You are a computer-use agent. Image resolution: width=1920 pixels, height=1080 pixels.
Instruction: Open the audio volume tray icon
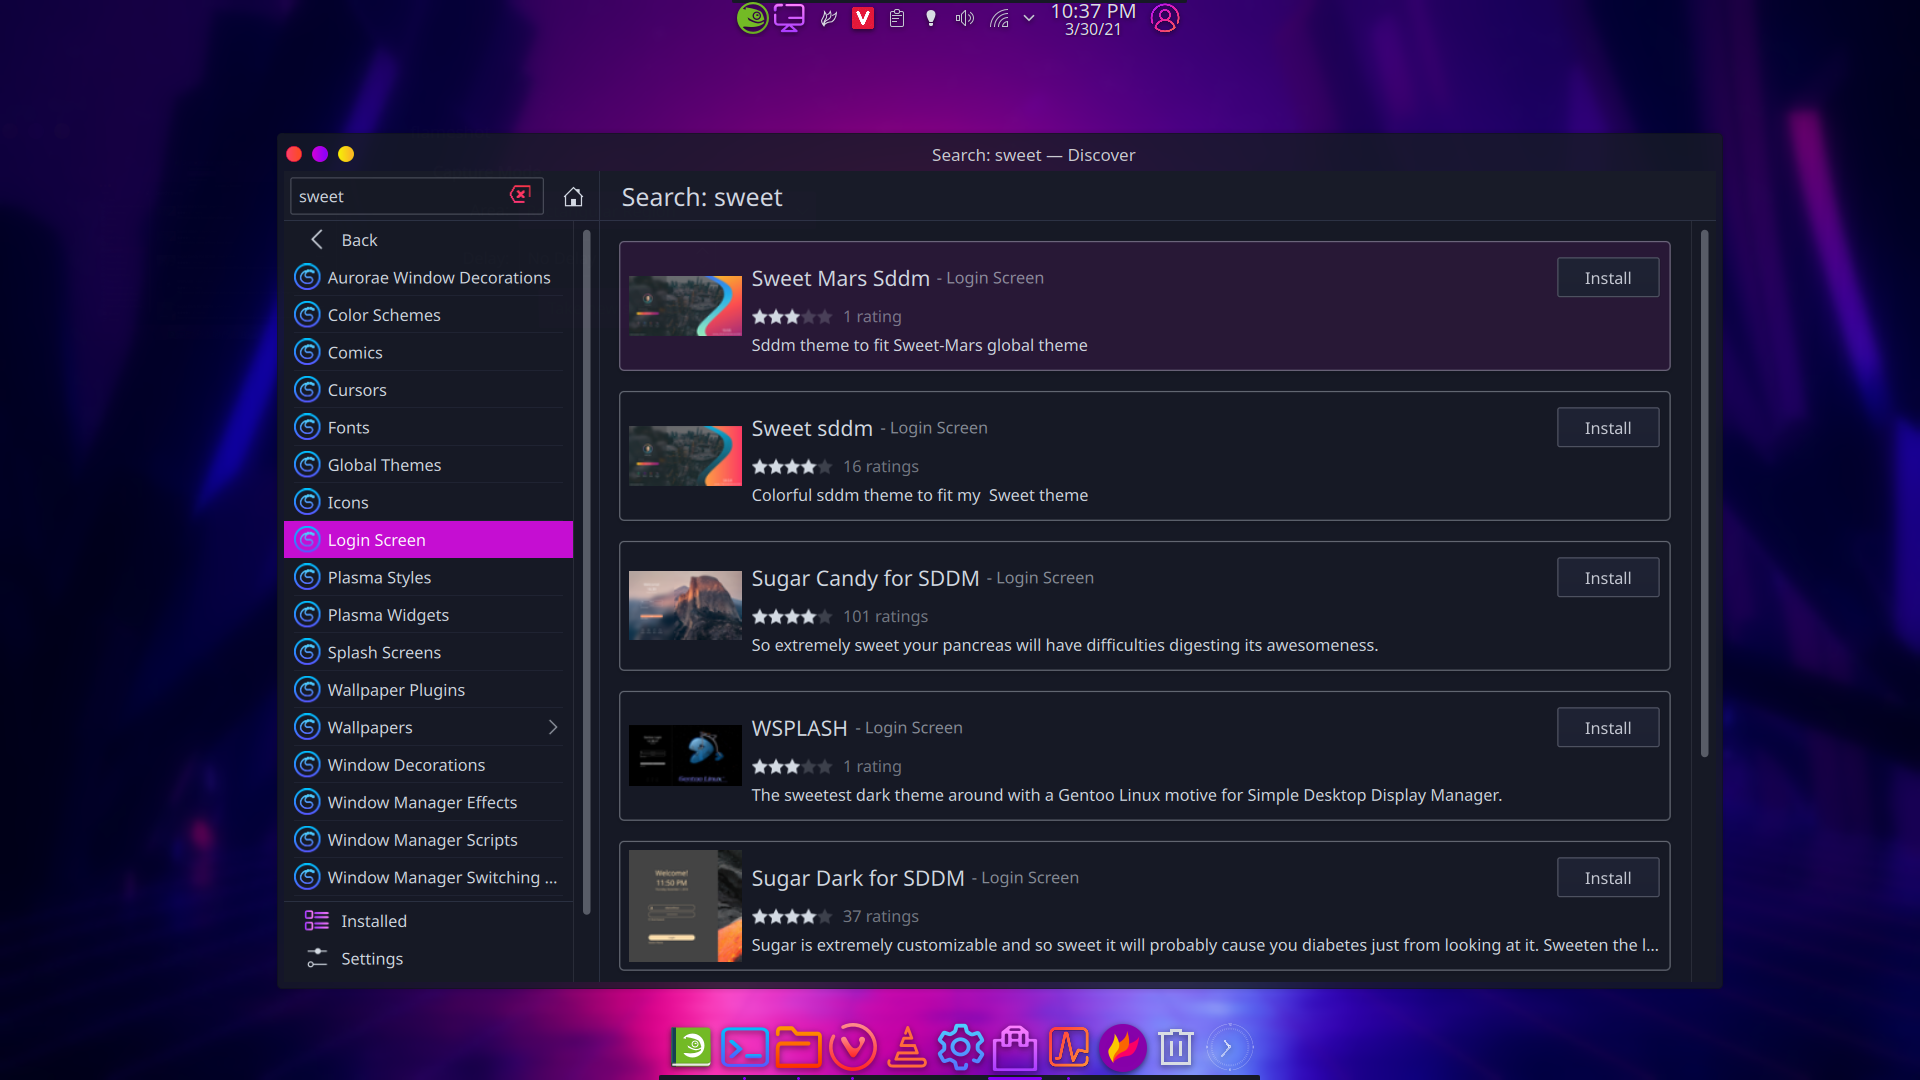[965, 18]
